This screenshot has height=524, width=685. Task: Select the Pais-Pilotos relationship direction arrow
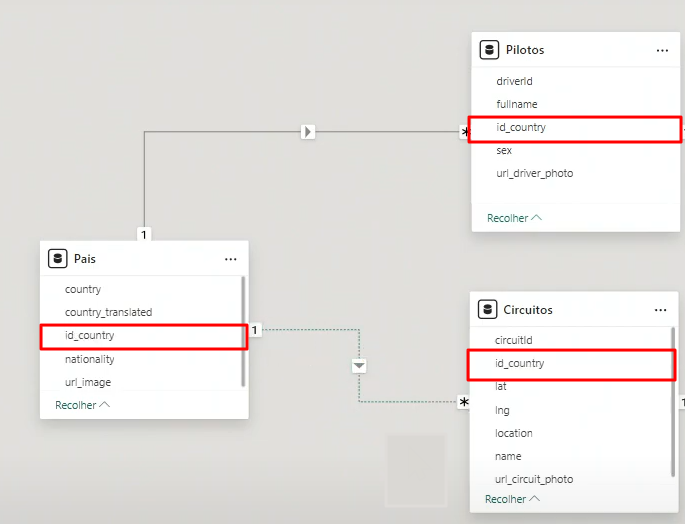[x=308, y=131]
